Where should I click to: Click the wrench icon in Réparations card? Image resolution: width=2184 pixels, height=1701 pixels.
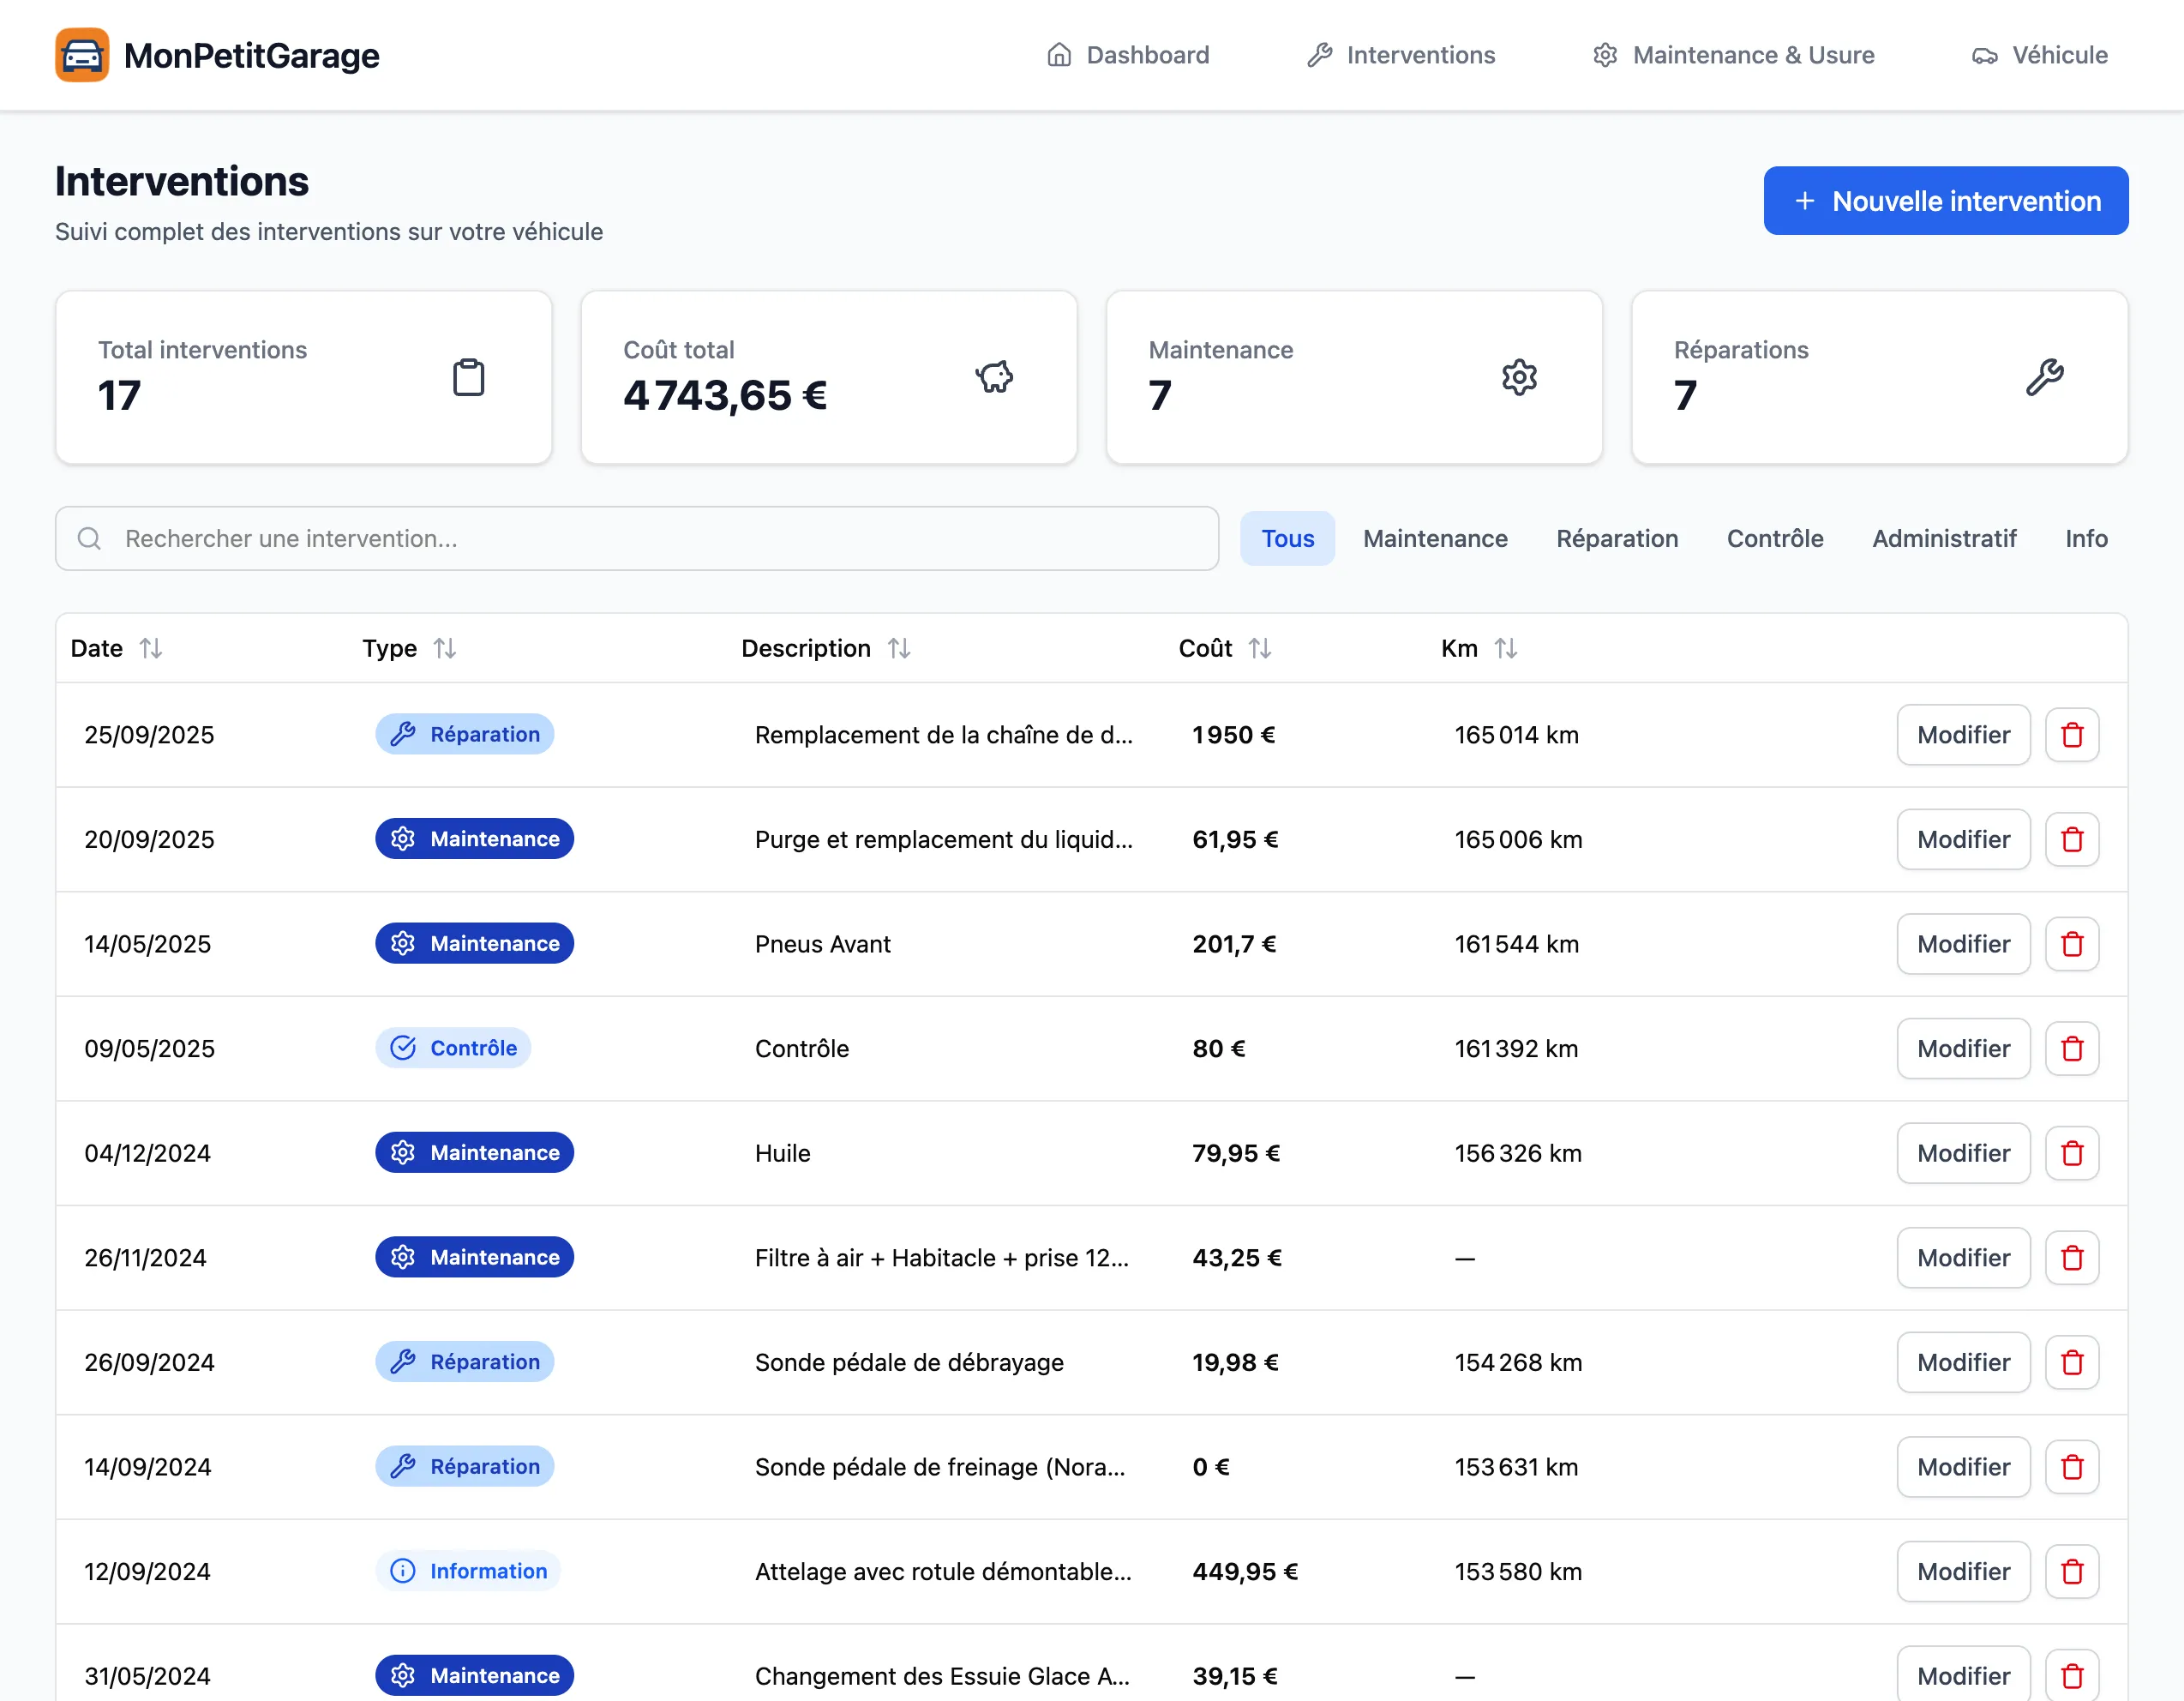click(x=2044, y=377)
